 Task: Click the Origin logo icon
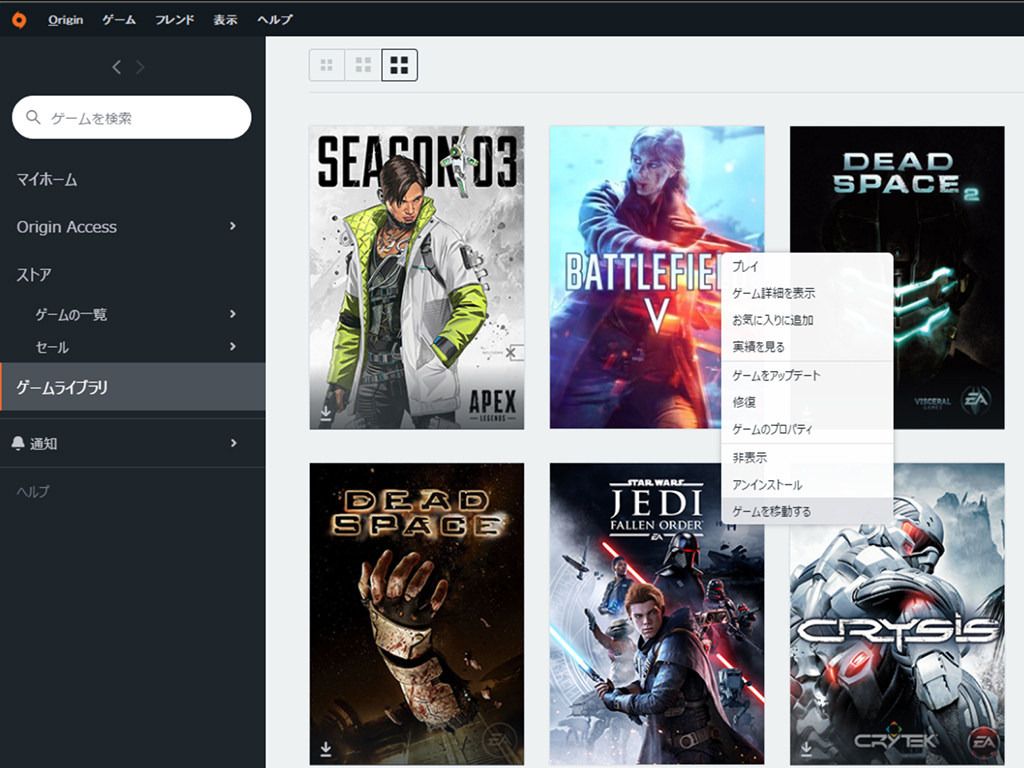(x=18, y=20)
